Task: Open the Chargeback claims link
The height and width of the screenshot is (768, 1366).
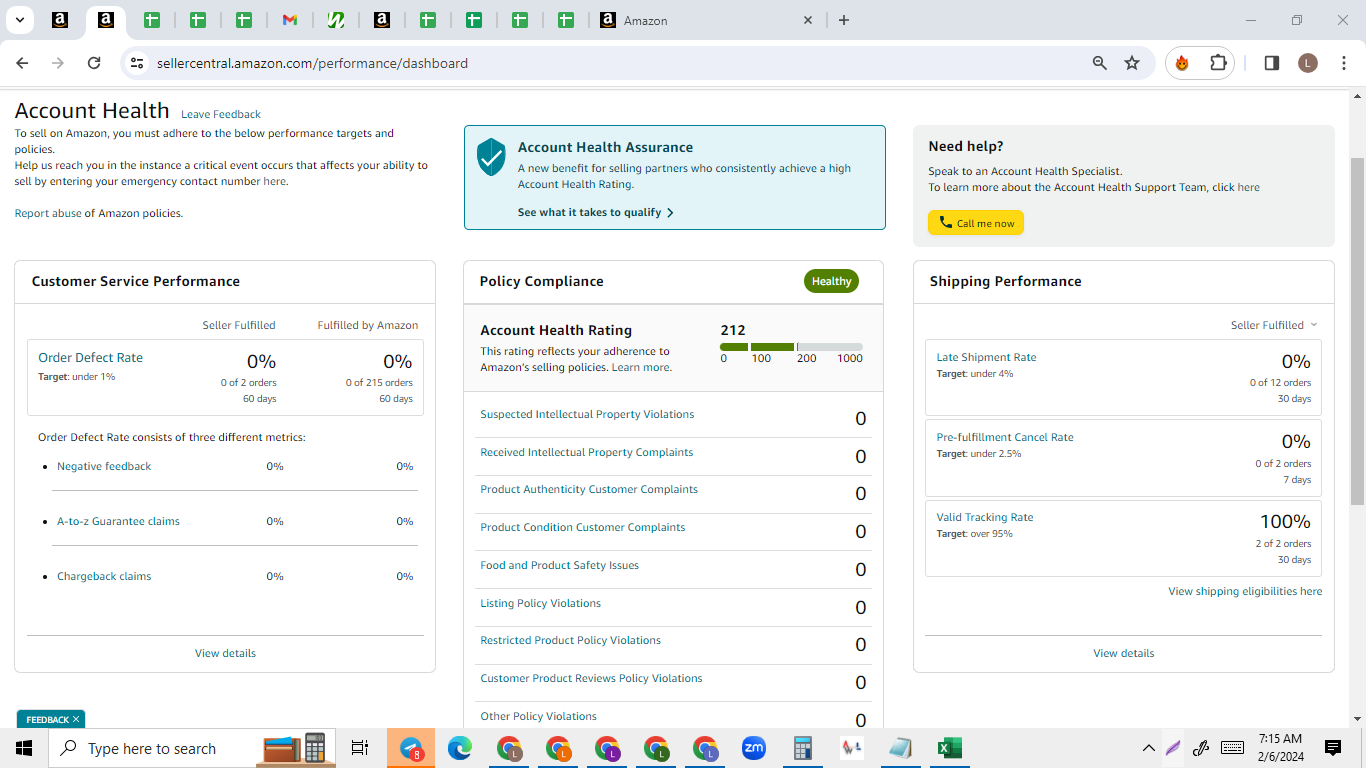Action: coord(104,576)
